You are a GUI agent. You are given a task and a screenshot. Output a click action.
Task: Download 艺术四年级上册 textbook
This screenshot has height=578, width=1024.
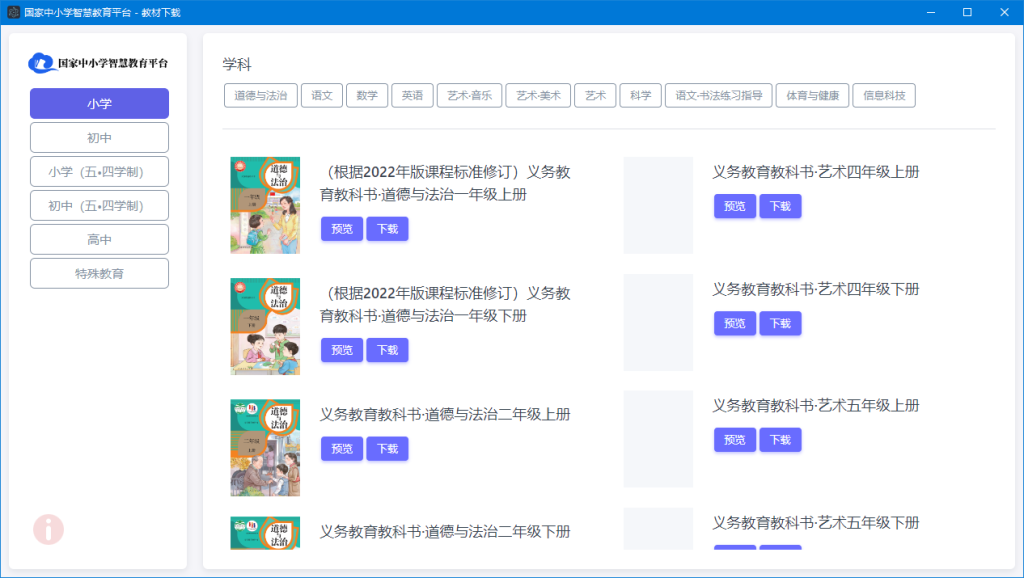[x=780, y=206]
